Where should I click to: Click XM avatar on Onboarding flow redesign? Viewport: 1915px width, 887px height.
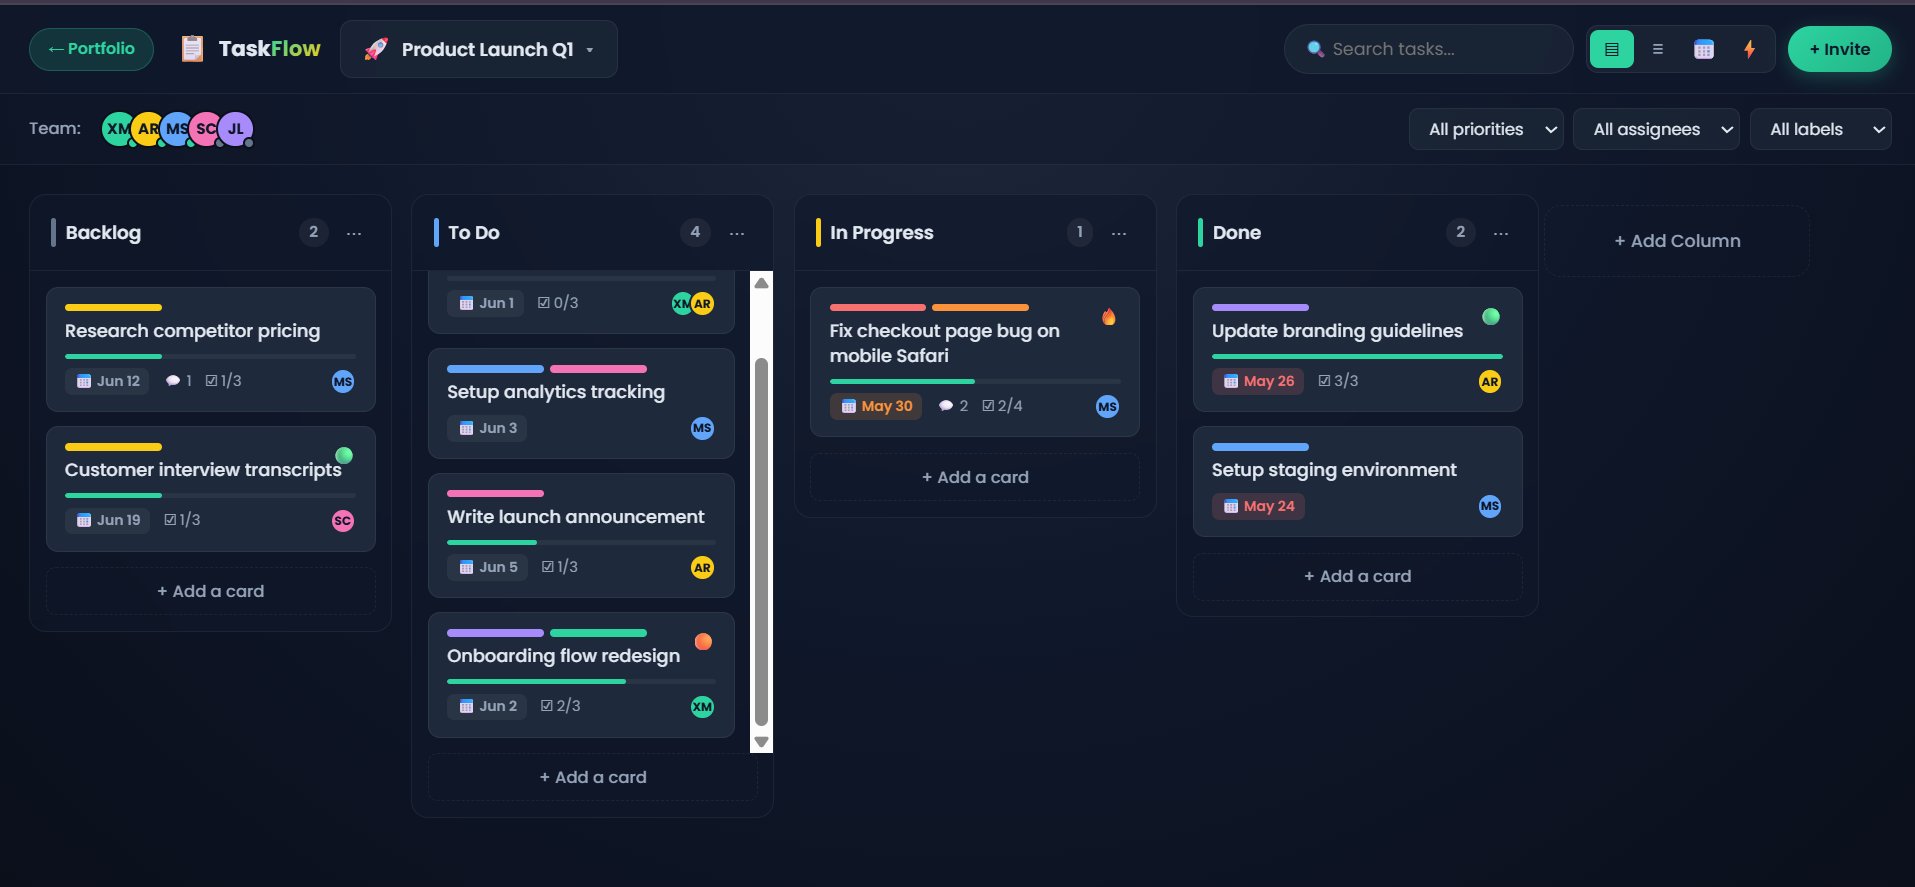(703, 706)
